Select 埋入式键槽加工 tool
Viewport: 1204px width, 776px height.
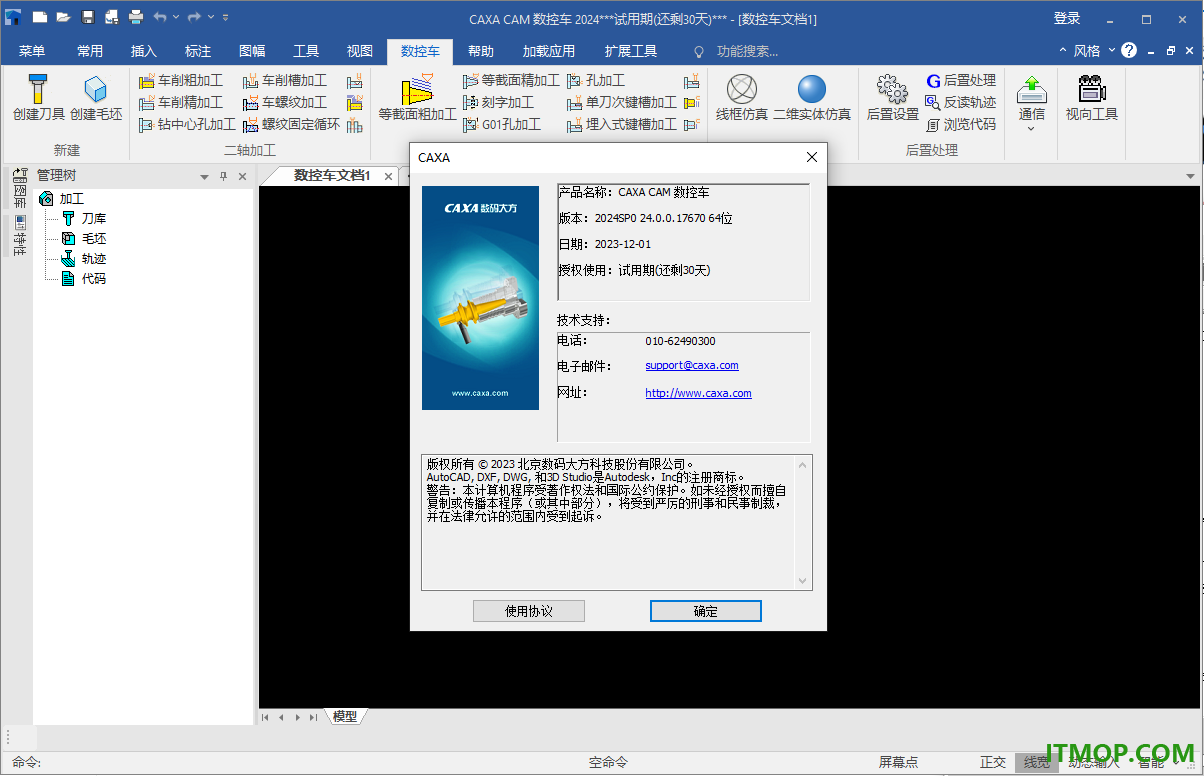[x=622, y=124]
